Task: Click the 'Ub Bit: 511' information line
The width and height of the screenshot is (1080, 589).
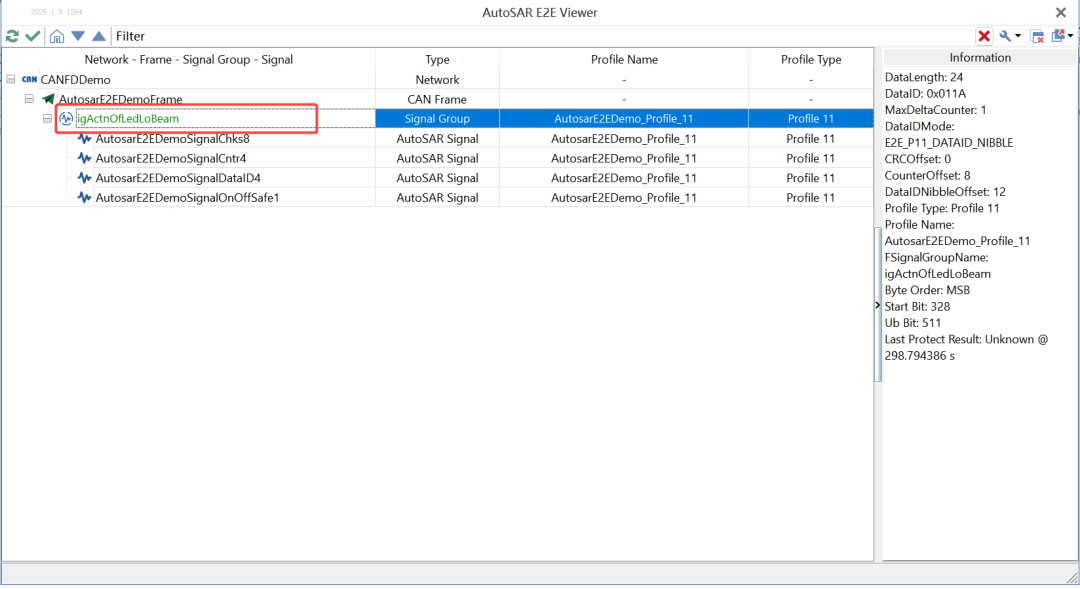Action: 913,323
